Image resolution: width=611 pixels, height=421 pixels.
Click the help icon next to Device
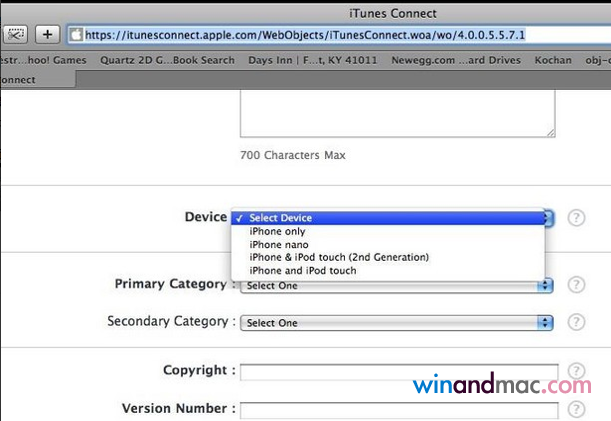coord(576,218)
